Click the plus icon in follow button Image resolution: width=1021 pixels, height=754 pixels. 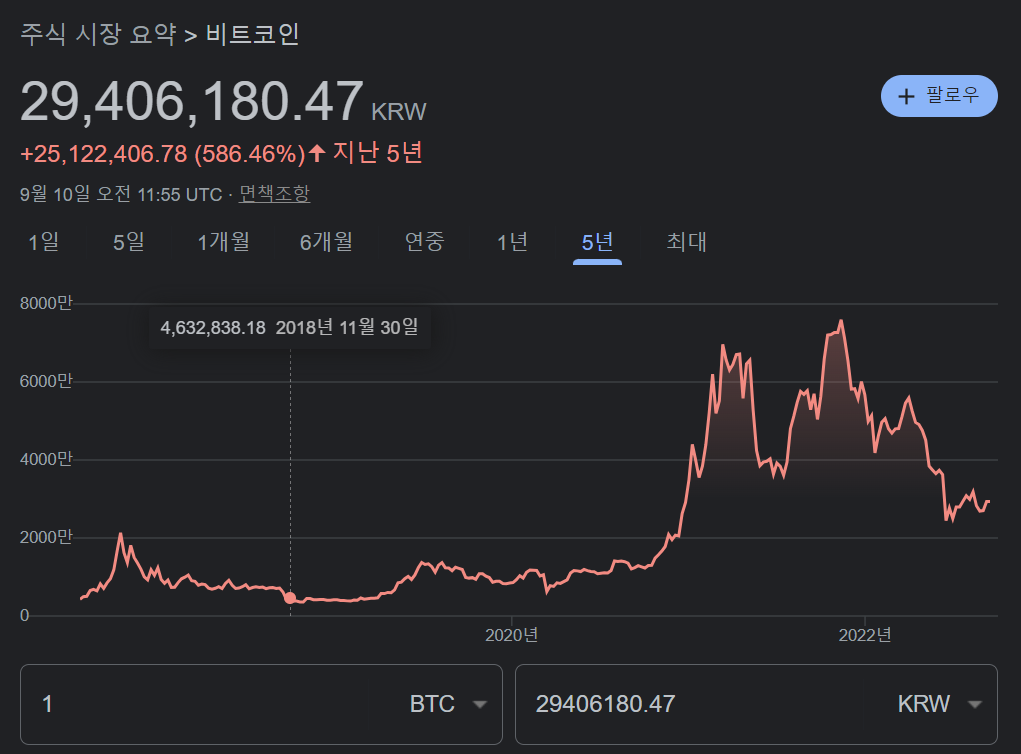[x=906, y=96]
